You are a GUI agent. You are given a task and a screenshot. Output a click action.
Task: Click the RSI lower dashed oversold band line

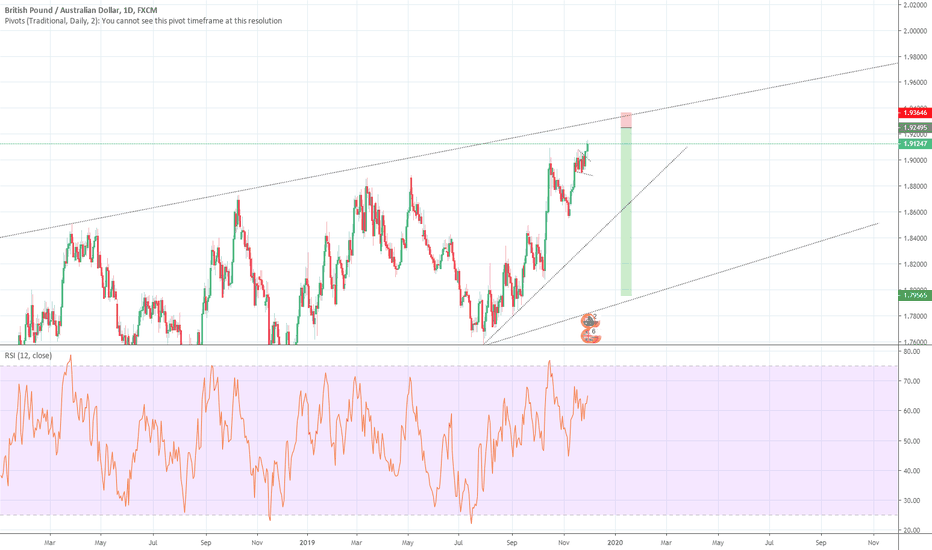click(x=300, y=515)
